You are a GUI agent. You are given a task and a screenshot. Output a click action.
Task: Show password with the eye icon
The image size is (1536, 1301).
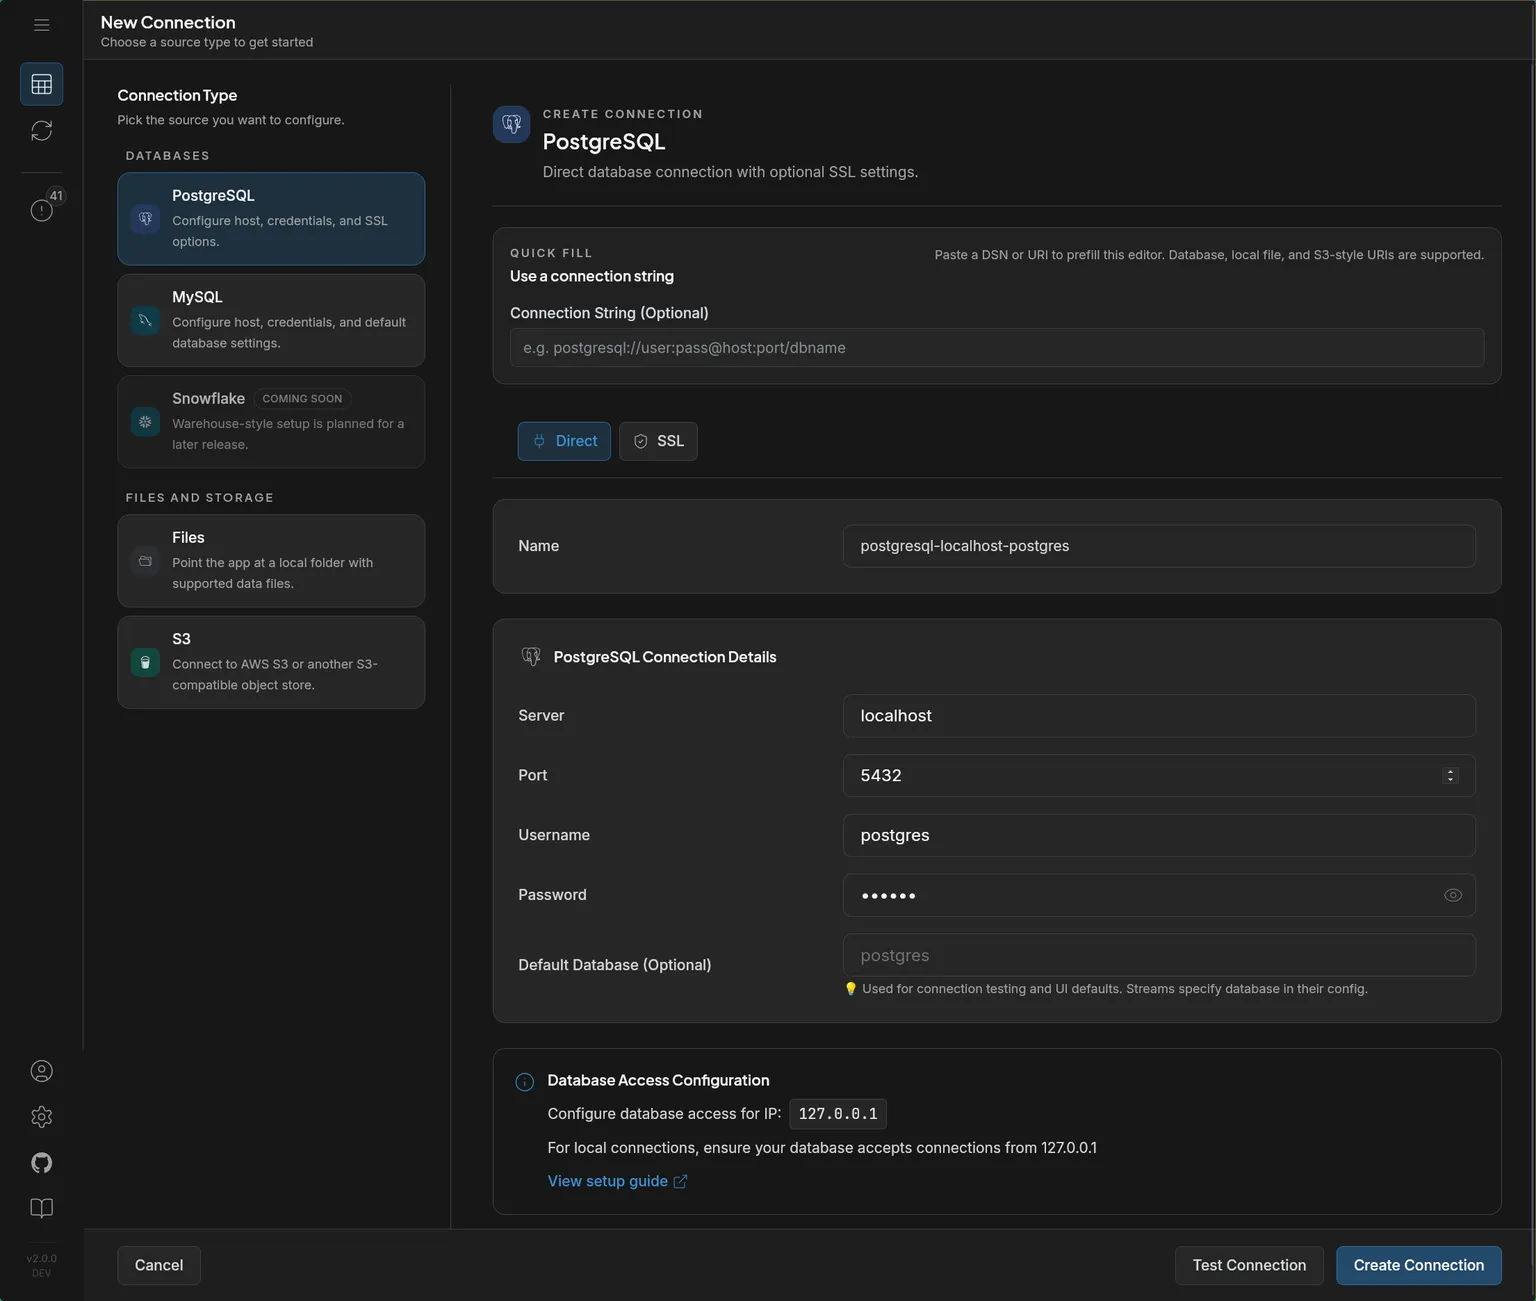coord(1453,895)
